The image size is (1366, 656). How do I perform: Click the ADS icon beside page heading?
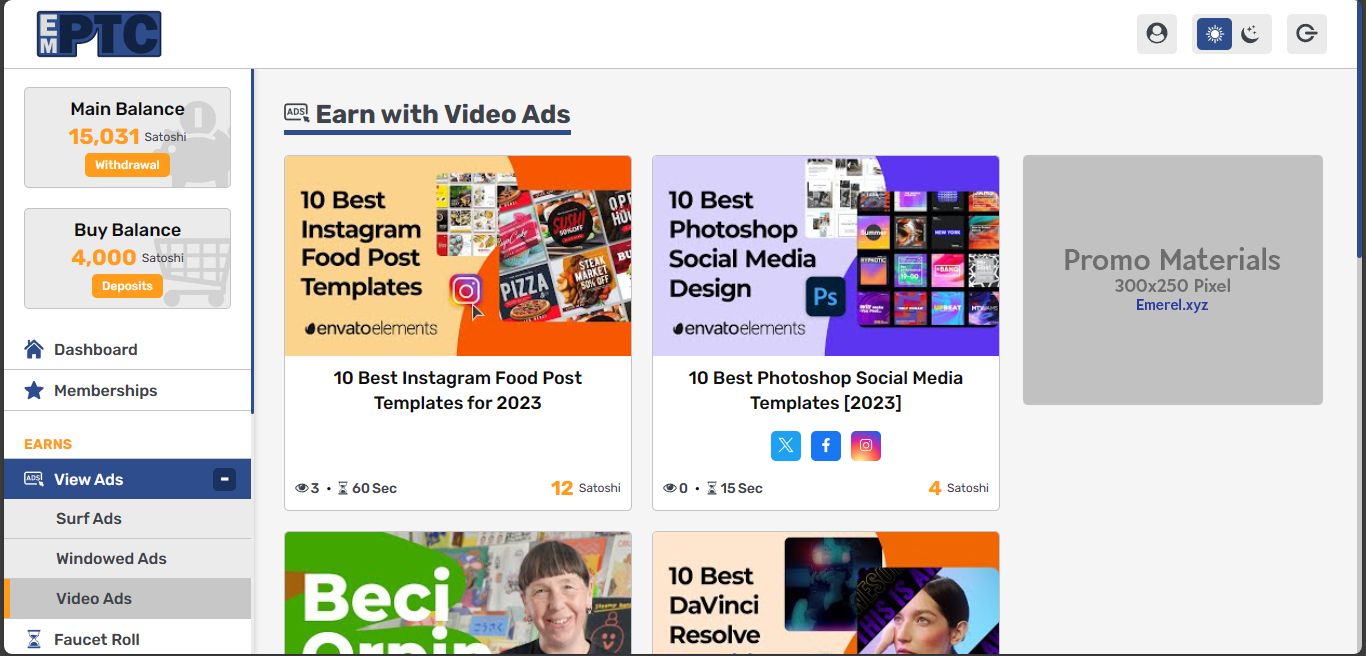pyautogui.click(x=297, y=113)
